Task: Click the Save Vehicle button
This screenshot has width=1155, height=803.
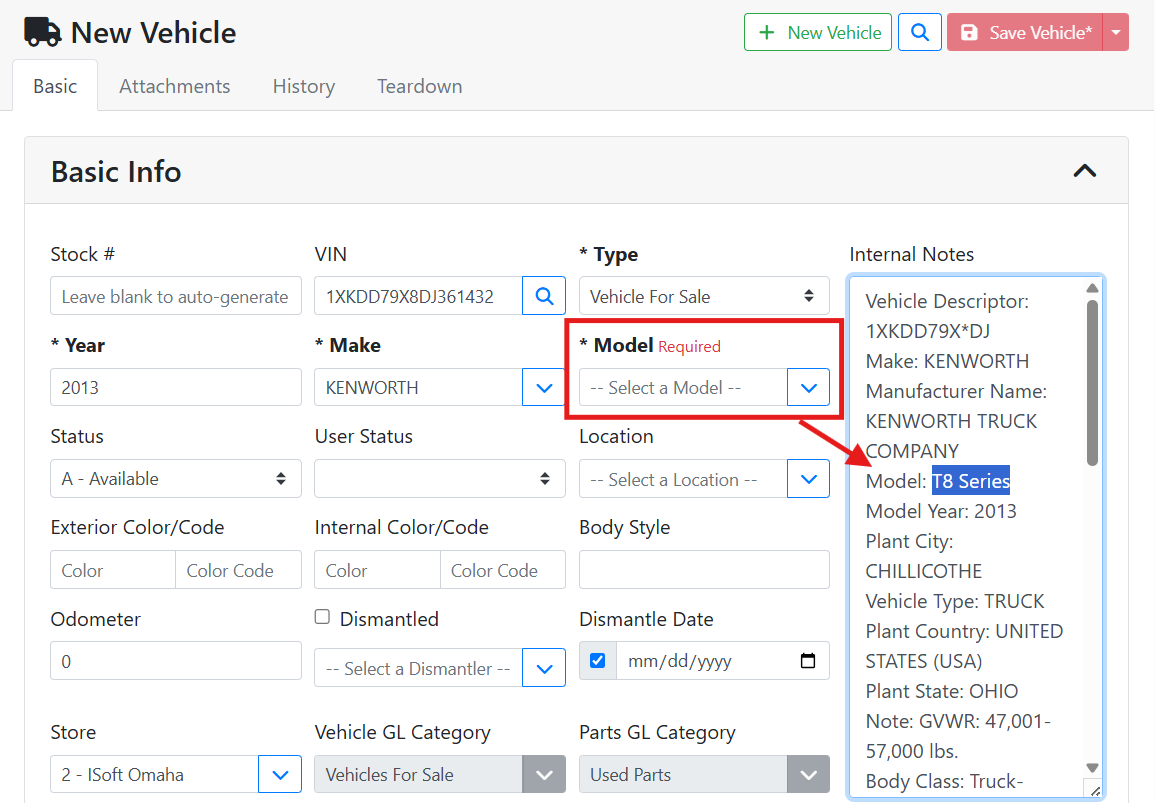Action: (1024, 32)
